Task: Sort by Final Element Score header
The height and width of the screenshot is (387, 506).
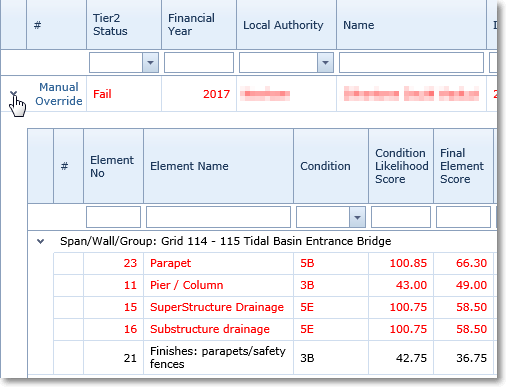Action: [x=463, y=166]
